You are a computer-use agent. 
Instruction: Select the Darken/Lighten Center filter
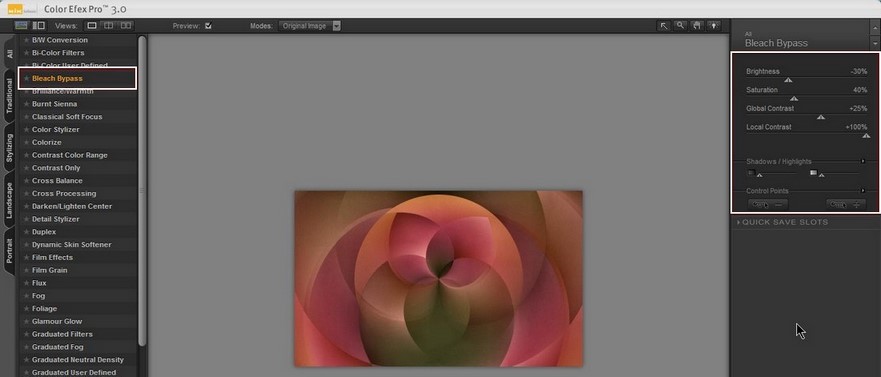coord(79,206)
